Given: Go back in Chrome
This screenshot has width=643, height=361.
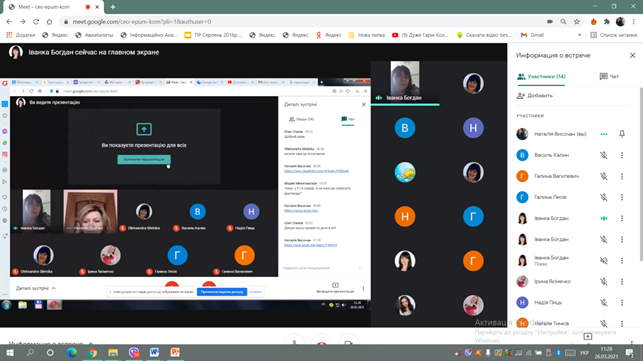Looking at the screenshot, I should point(9,22).
